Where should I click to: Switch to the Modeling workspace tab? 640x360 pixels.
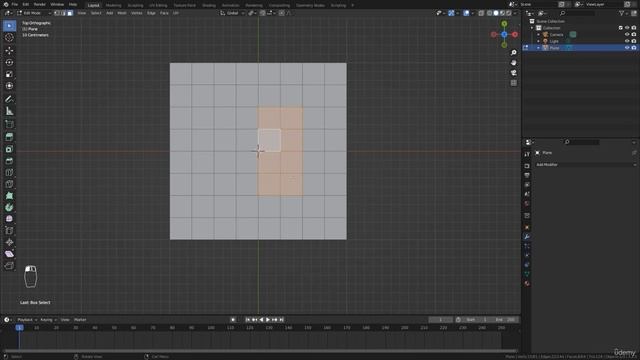[113, 5]
